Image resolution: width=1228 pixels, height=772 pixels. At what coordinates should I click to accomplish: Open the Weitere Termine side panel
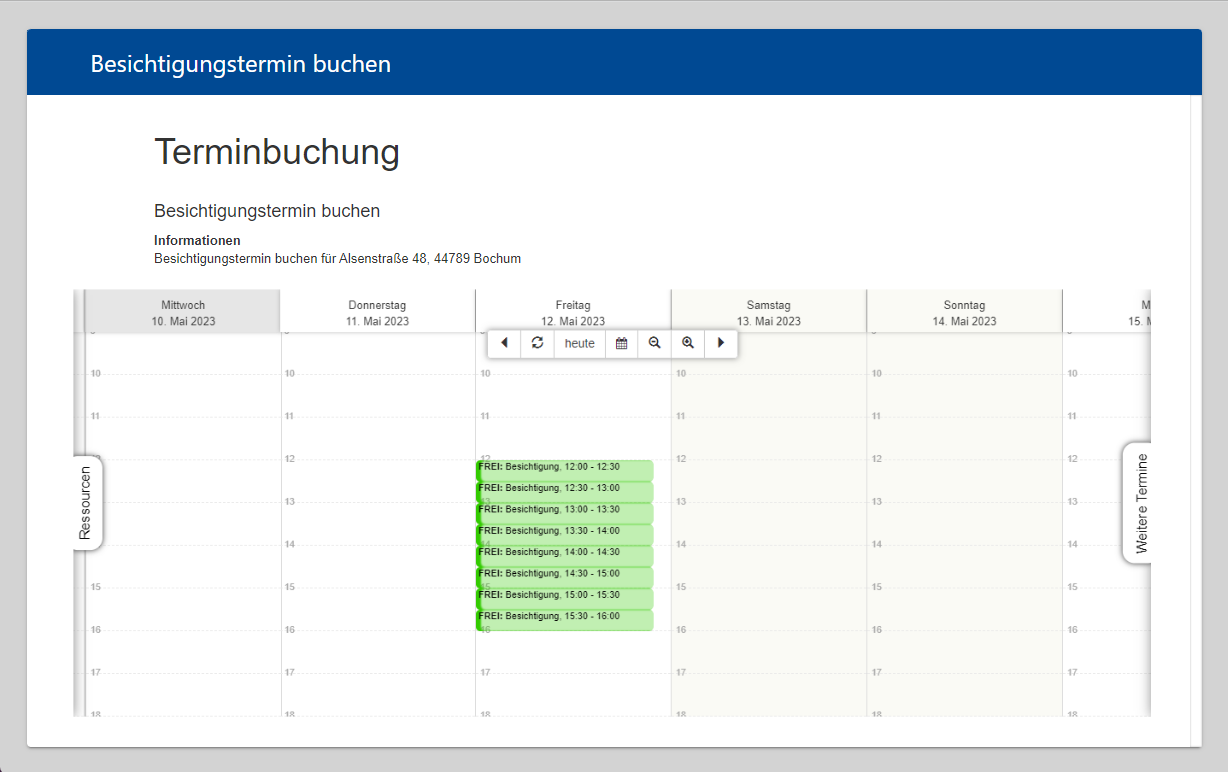pyautogui.click(x=1140, y=503)
